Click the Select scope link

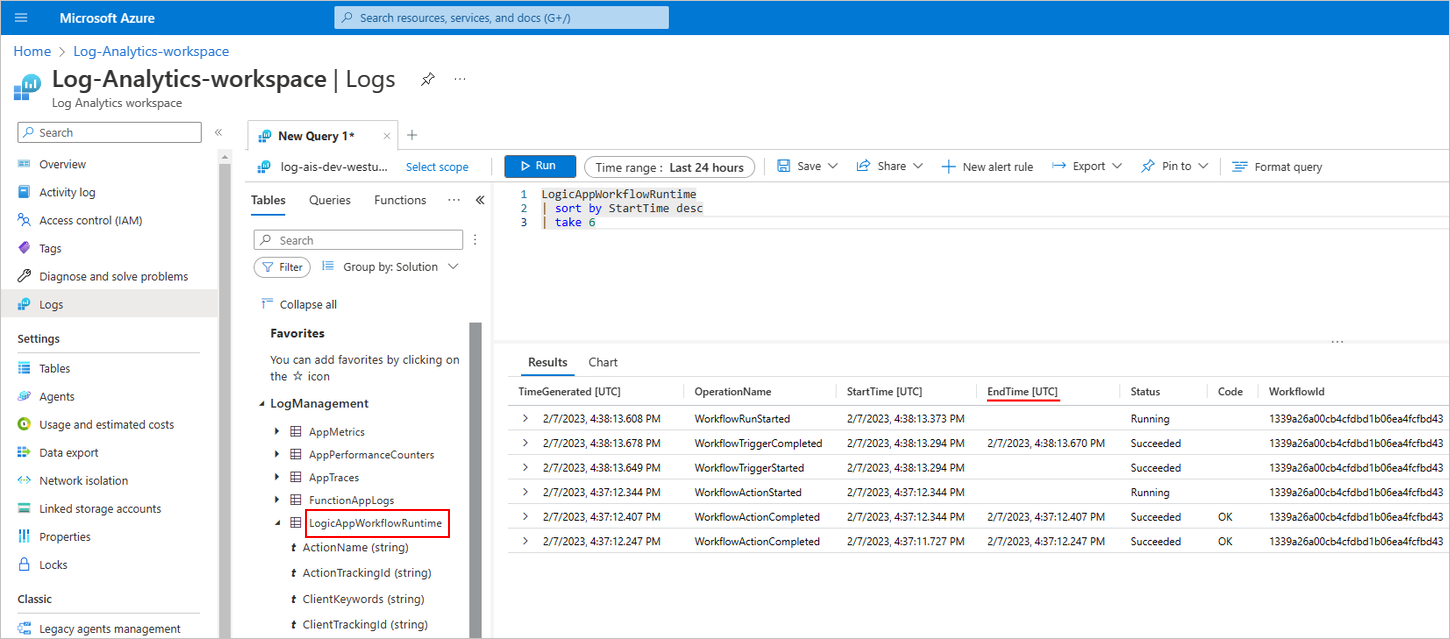[x=436, y=166]
